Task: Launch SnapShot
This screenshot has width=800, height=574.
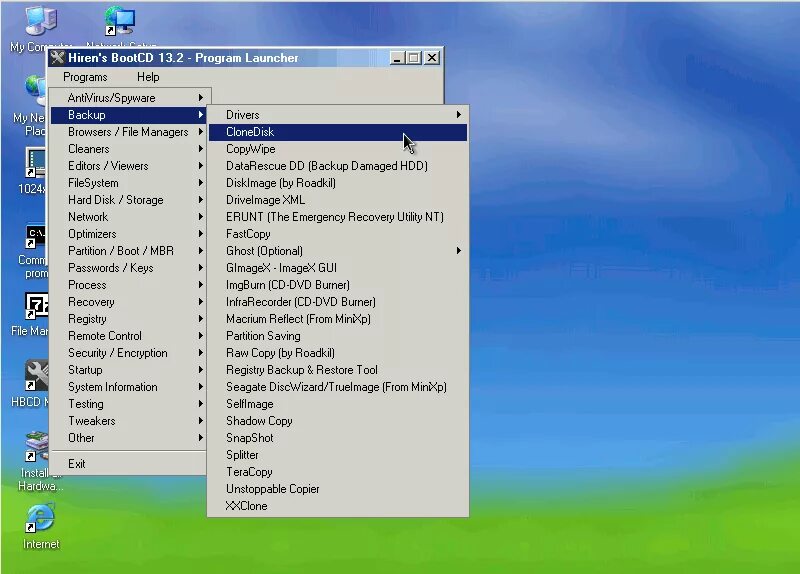Action: point(338,438)
